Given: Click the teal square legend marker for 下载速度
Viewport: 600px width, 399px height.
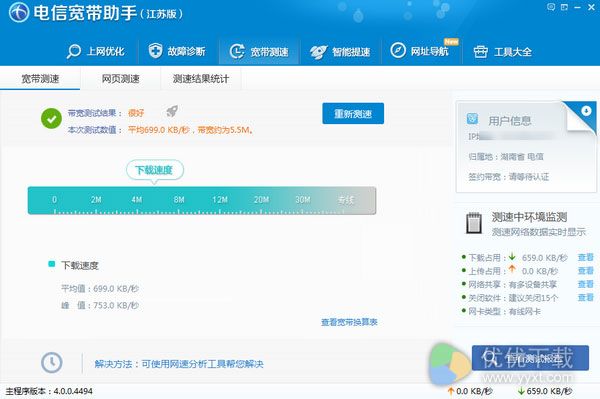Looking at the screenshot, I should point(51,264).
